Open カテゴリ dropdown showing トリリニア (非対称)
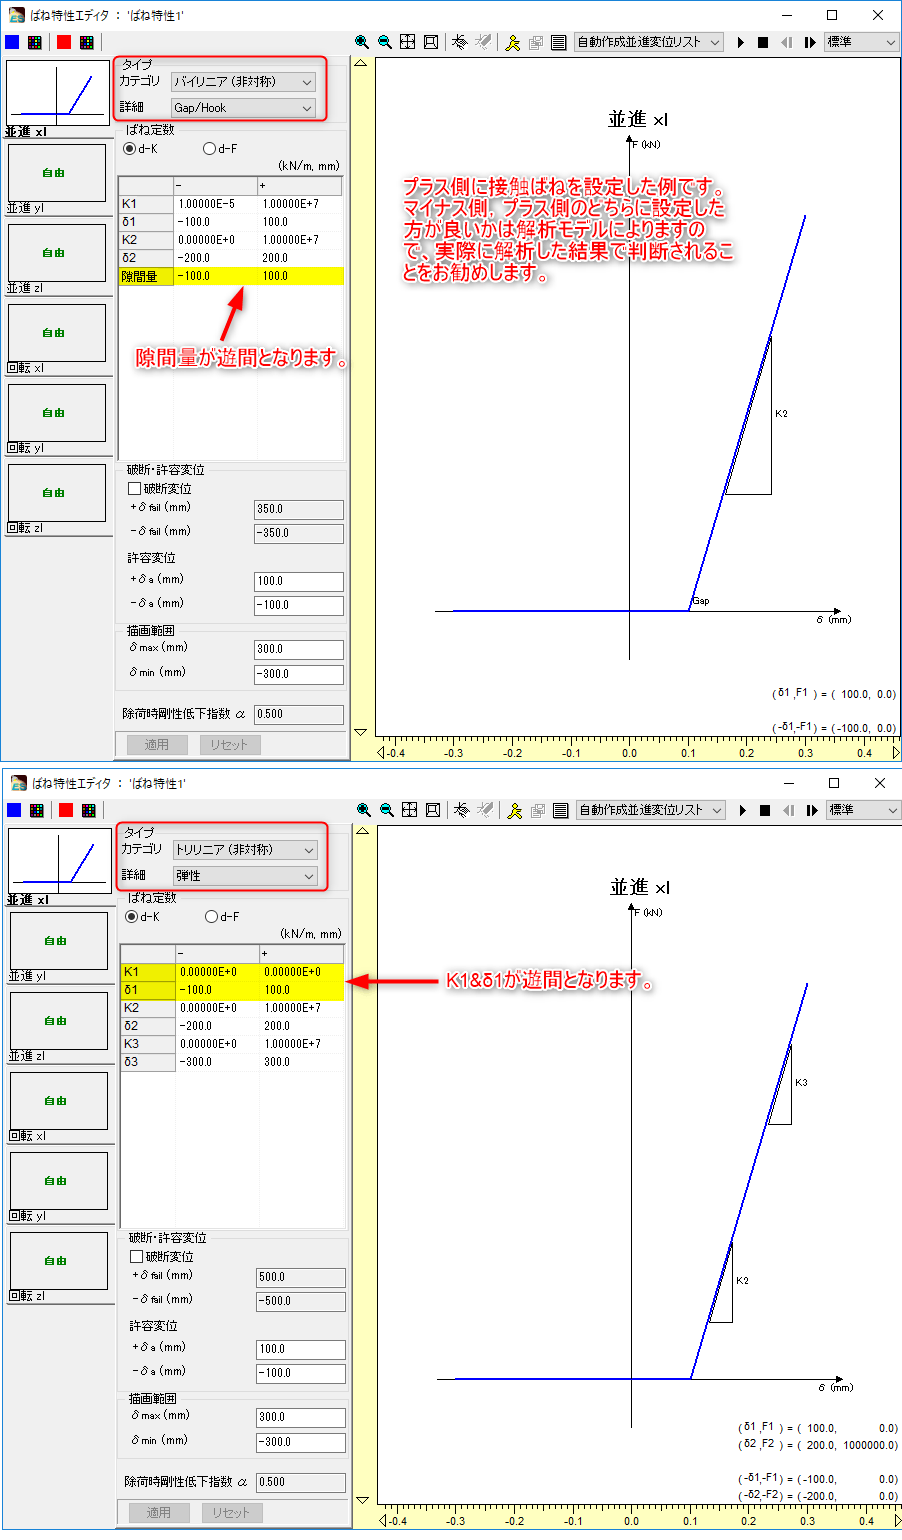The width and height of the screenshot is (902, 1540). [x=245, y=850]
